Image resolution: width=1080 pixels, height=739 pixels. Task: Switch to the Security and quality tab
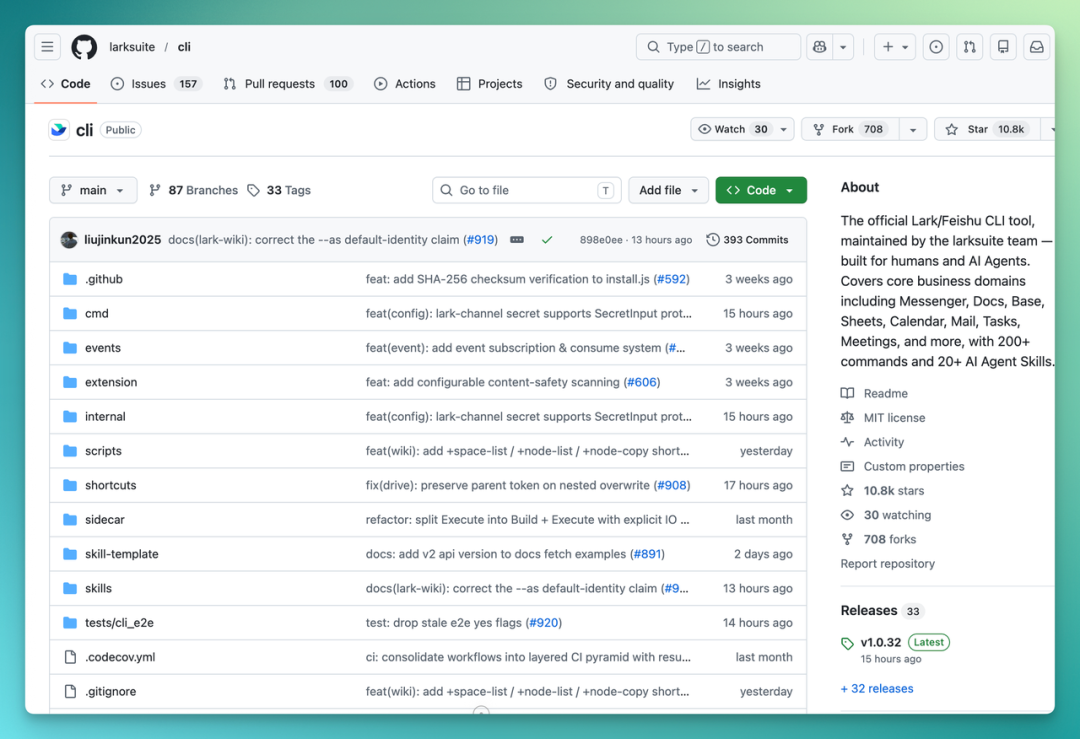point(609,84)
